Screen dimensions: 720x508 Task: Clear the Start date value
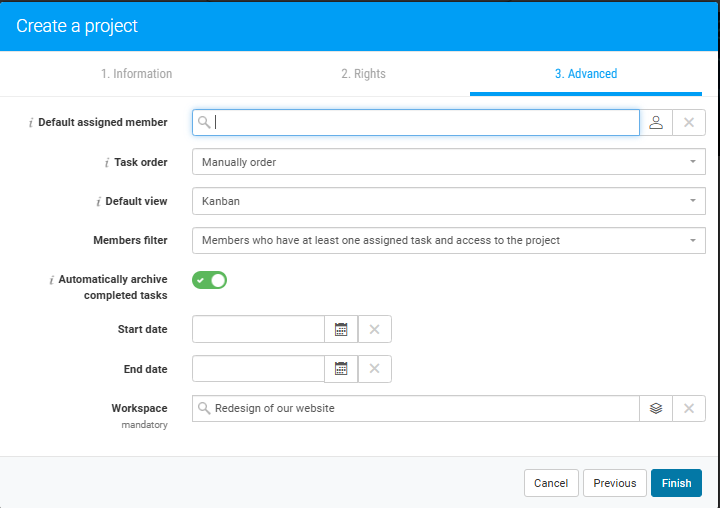click(x=375, y=329)
